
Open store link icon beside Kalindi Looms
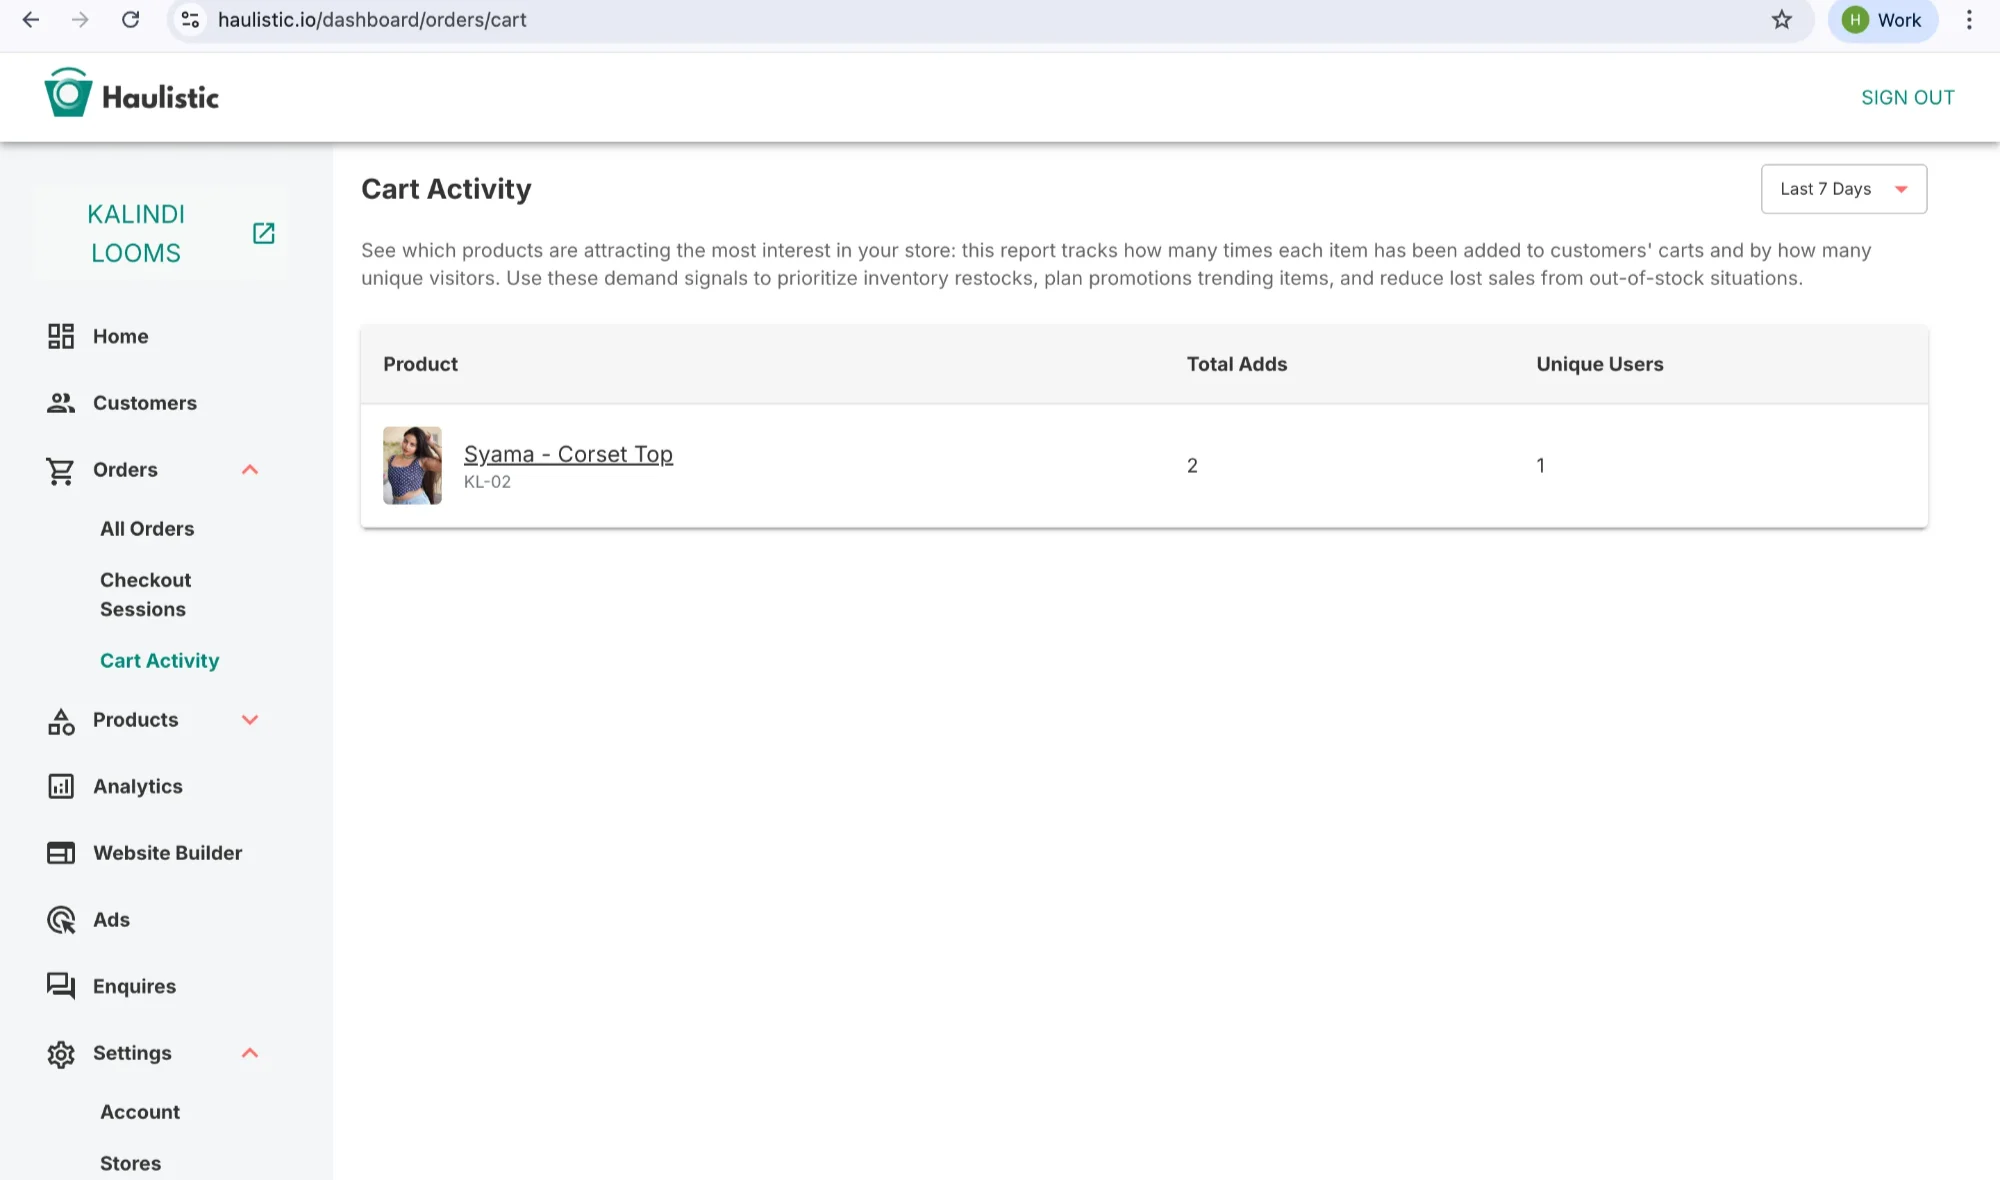(x=263, y=233)
